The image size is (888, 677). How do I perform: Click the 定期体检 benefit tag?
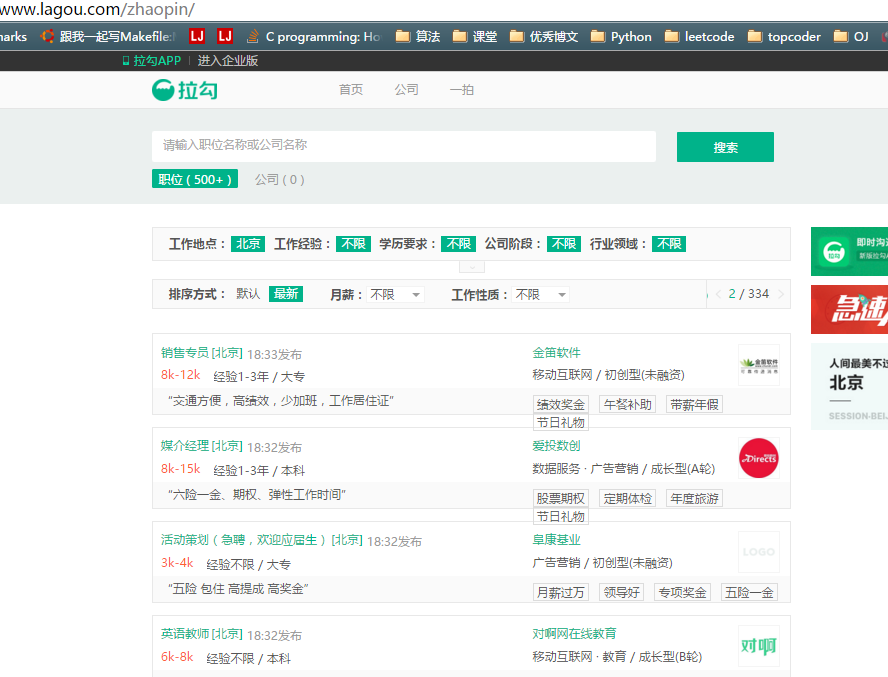click(x=627, y=499)
